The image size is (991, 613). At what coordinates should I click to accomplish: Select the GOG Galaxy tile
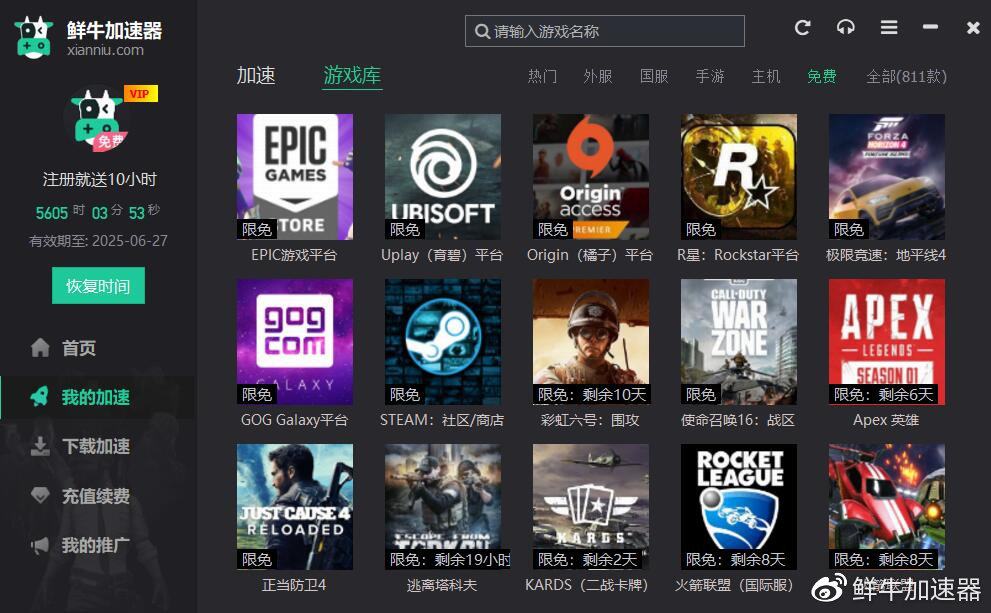(295, 342)
